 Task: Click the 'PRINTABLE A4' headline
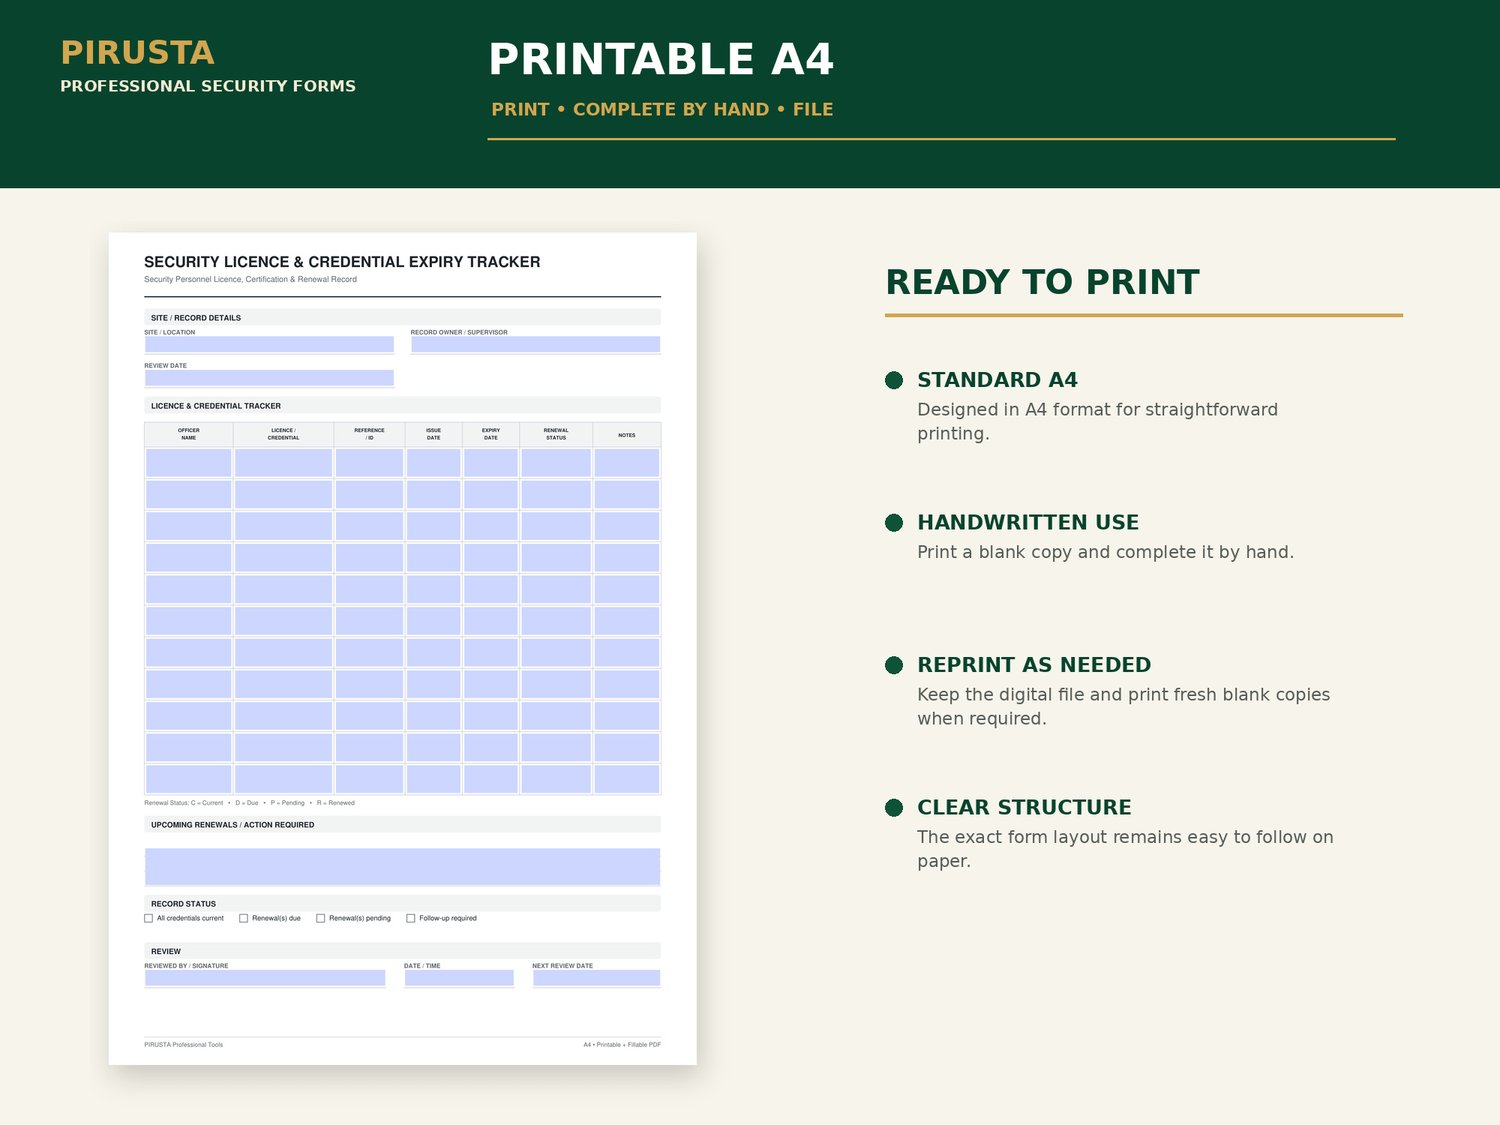coord(661,60)
